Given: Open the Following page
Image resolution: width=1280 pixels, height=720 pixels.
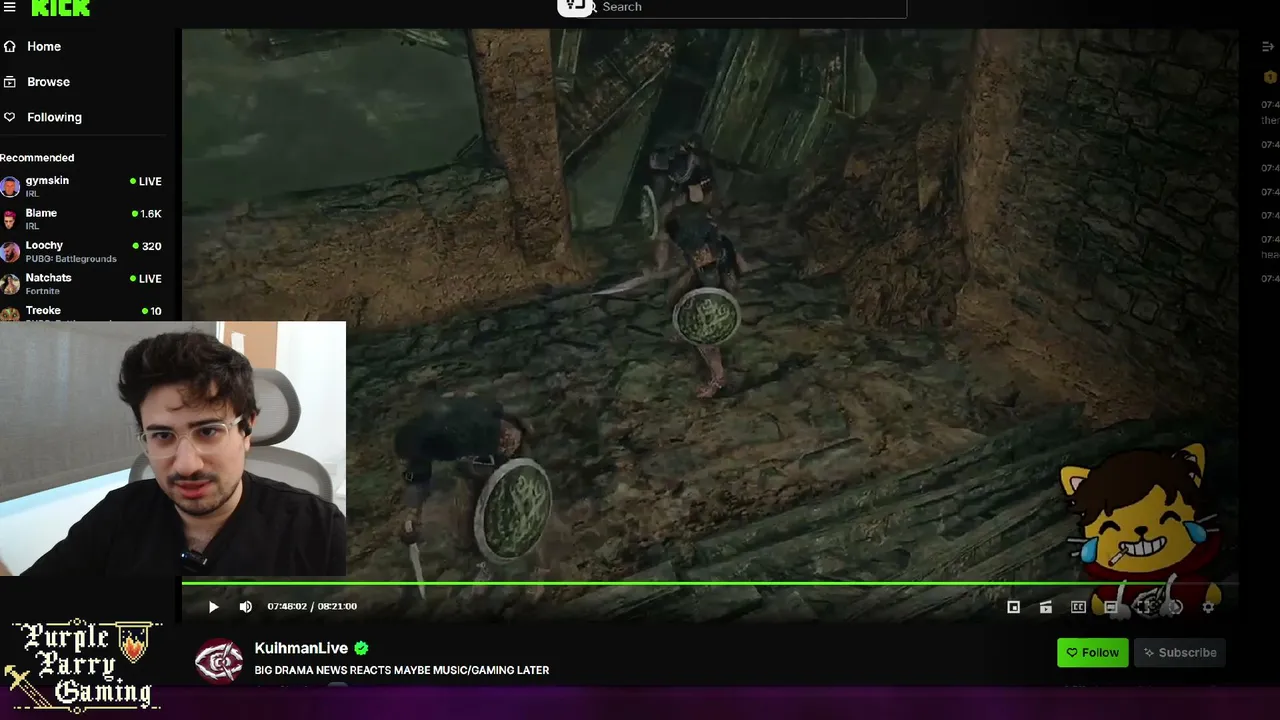Looking at the screenshot, I should 54,117.
